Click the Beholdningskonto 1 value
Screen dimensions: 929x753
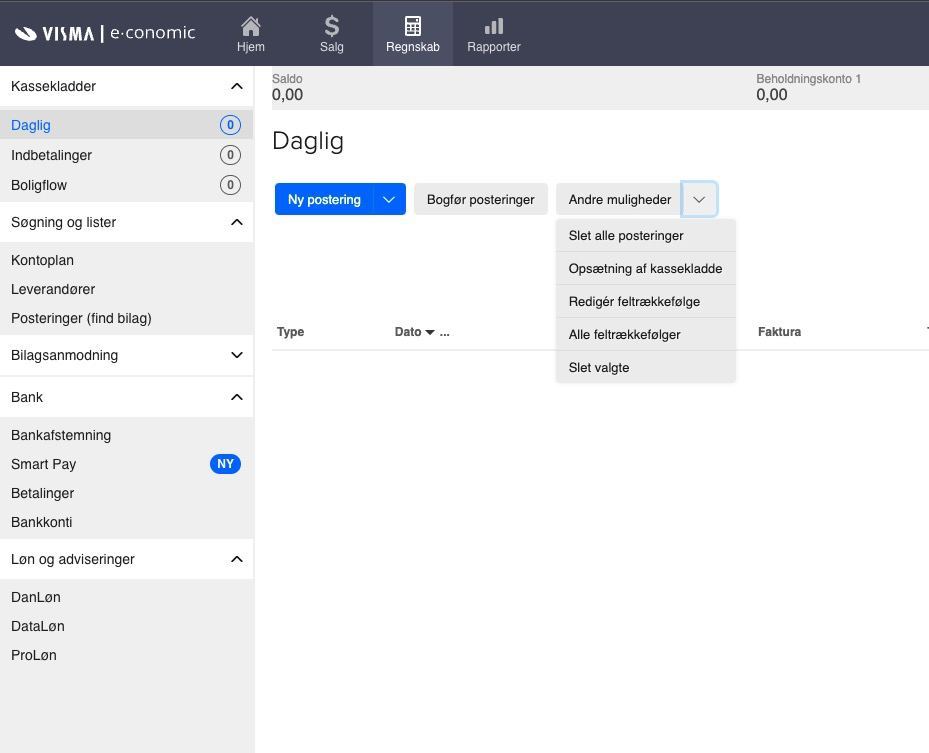tap(771, 95)
